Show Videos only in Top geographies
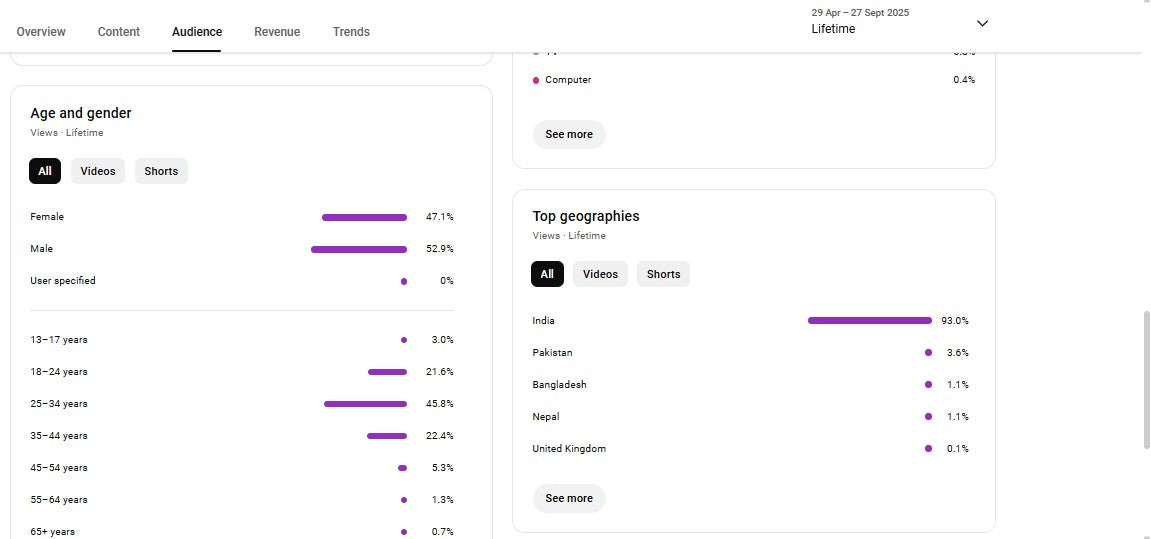1151x539 pixels. 600,274
